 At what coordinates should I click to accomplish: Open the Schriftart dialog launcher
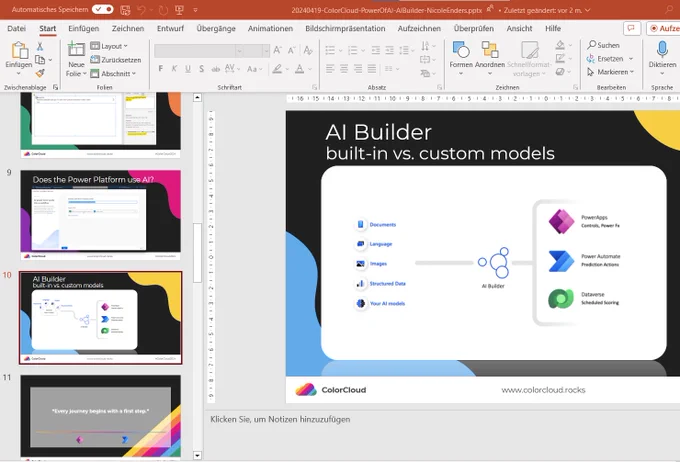tap(314, 87)
